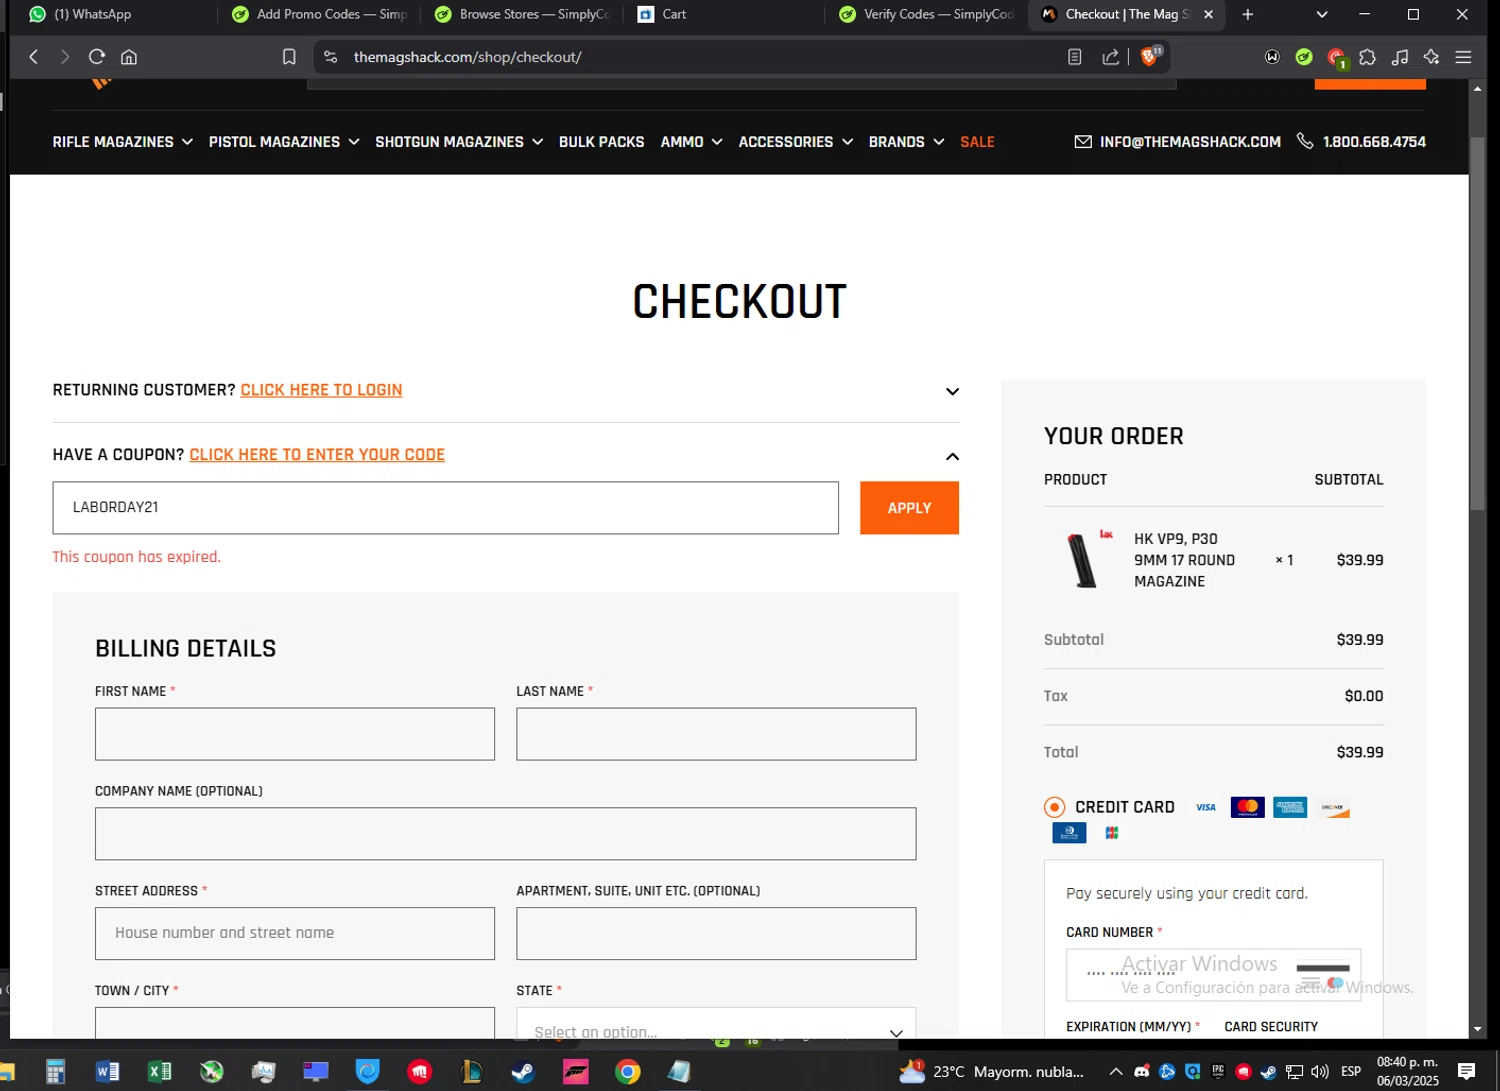Image resolution: width=1500 pixels, height=1091 pixels.
Task: Expand the Ammo menu
Action: point(691,142)
